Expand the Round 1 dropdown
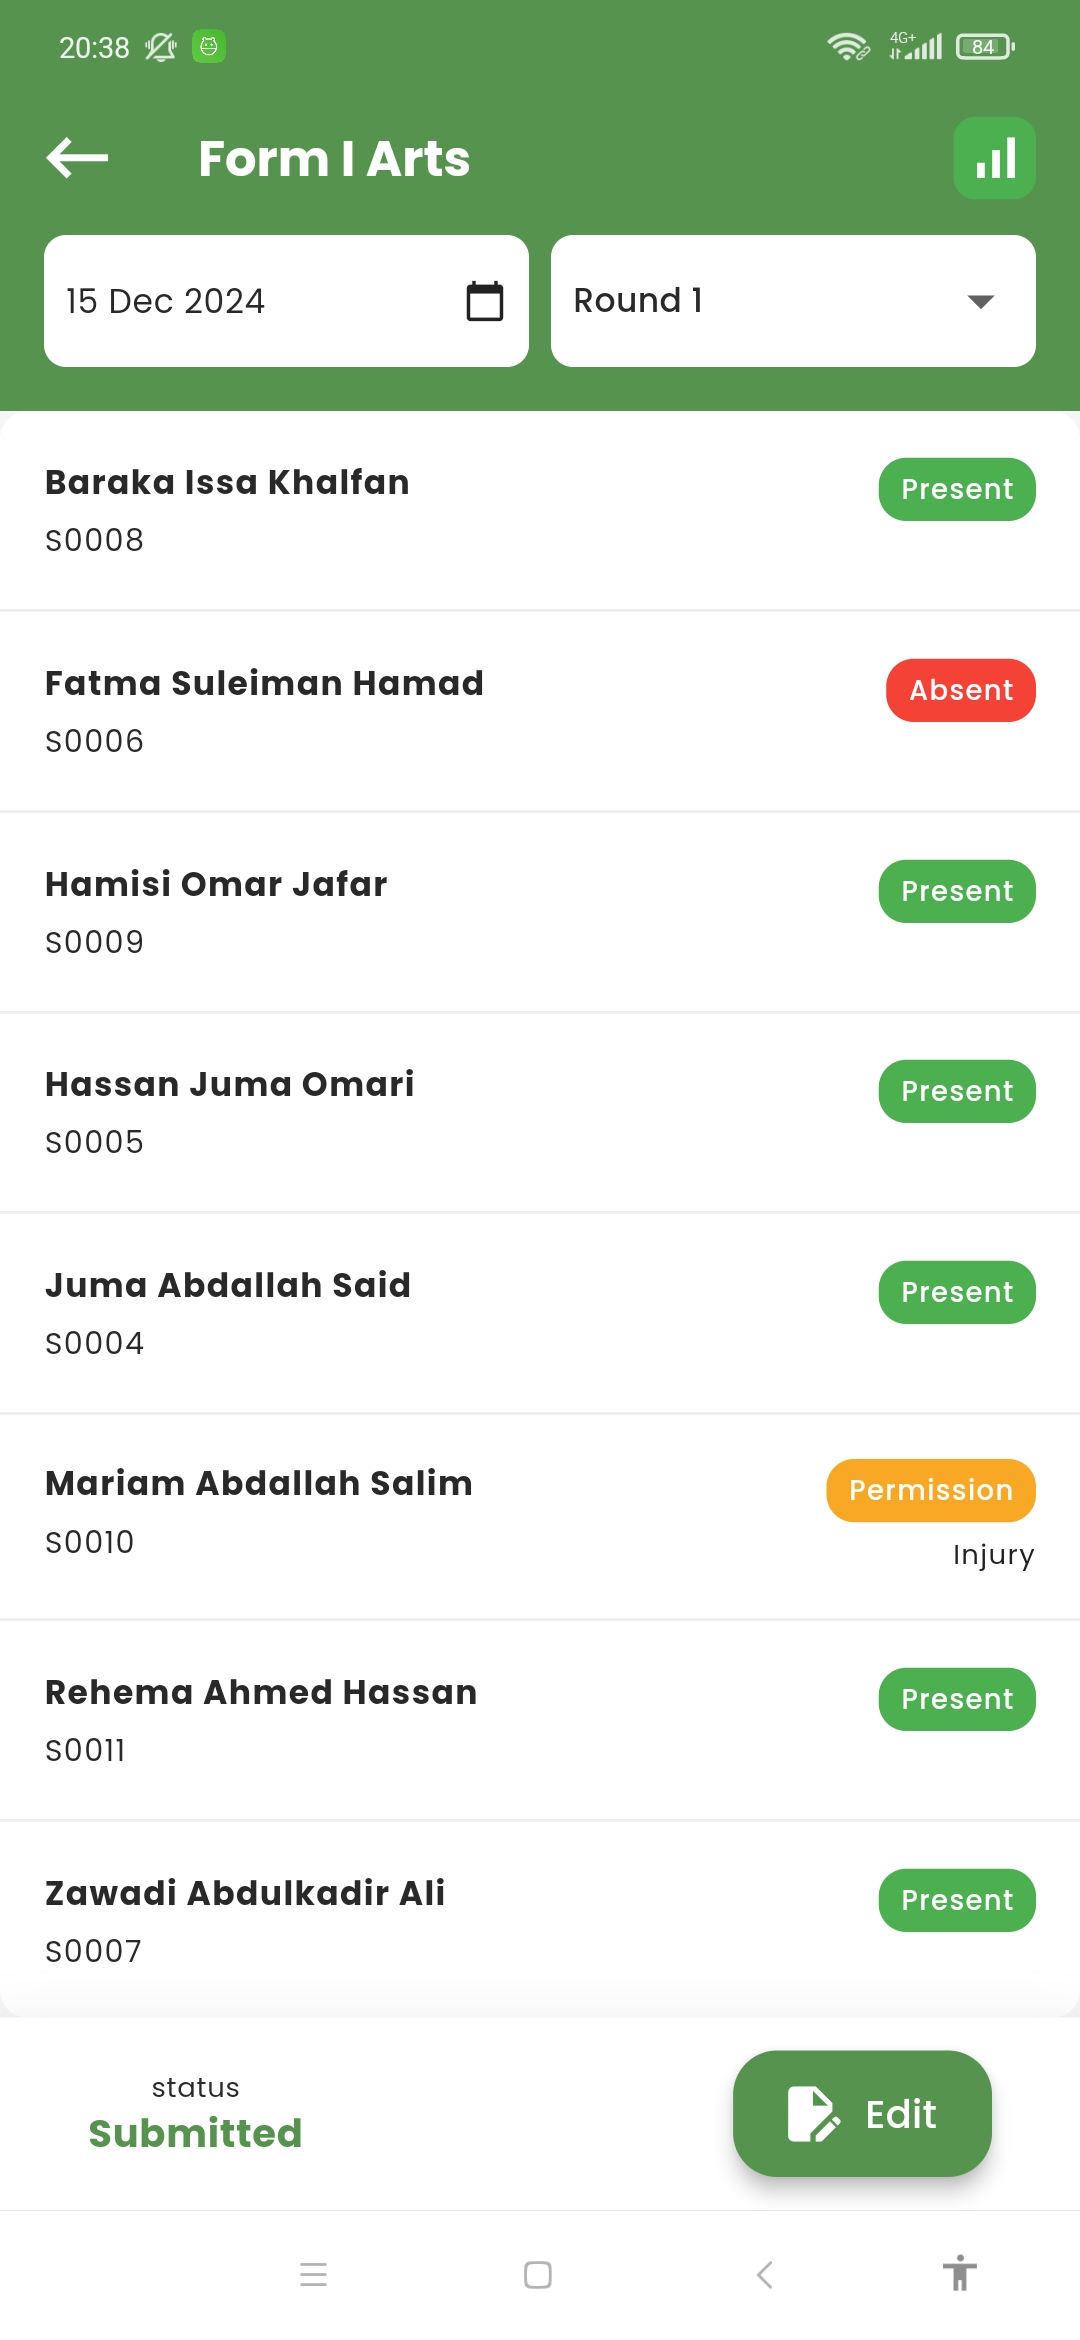 (x=792, y=301)
